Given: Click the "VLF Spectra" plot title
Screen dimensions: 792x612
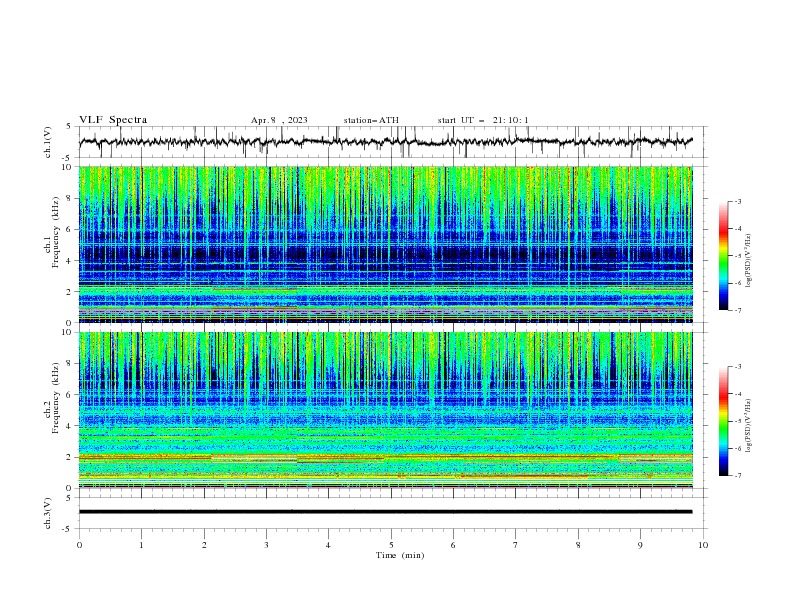Looking at the screenshot, I should click(x=113, y=120).
